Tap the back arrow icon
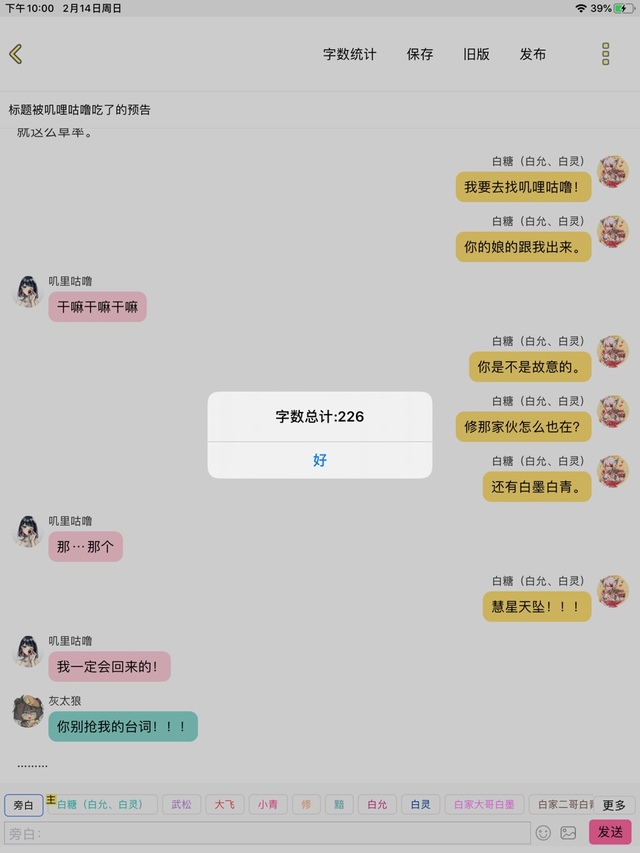The width and height of the screenshot is (640, 853). (x=16, y=54)
